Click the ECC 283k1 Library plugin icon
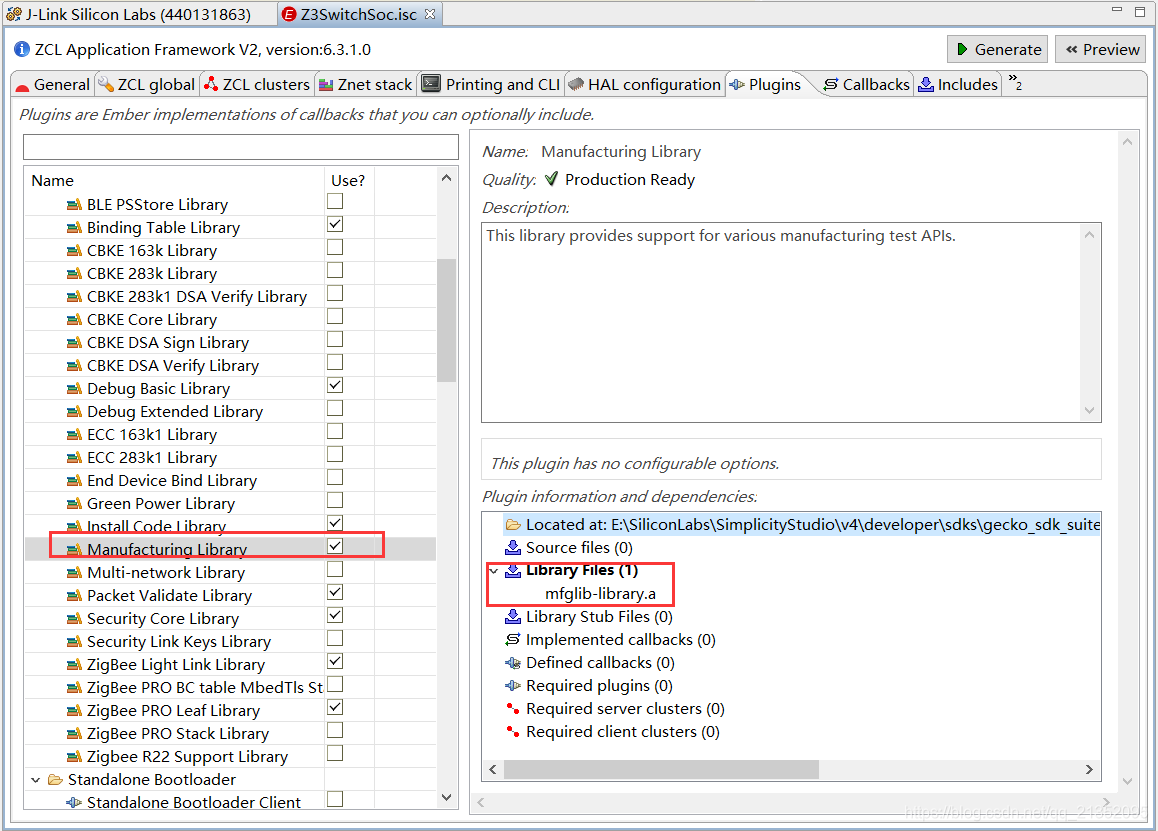Screen dimensions: 1158x831 point(74,458)
